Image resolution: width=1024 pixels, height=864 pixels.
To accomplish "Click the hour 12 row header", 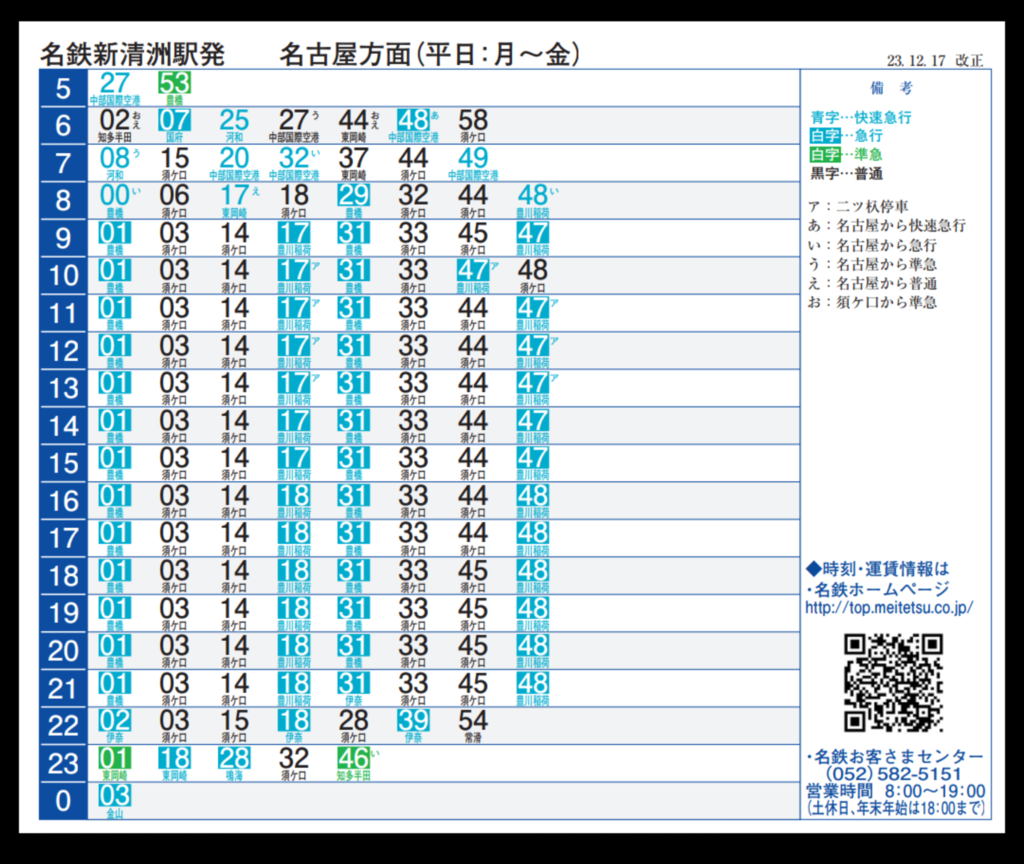I will pyautogui.click(x=63, y=351).
